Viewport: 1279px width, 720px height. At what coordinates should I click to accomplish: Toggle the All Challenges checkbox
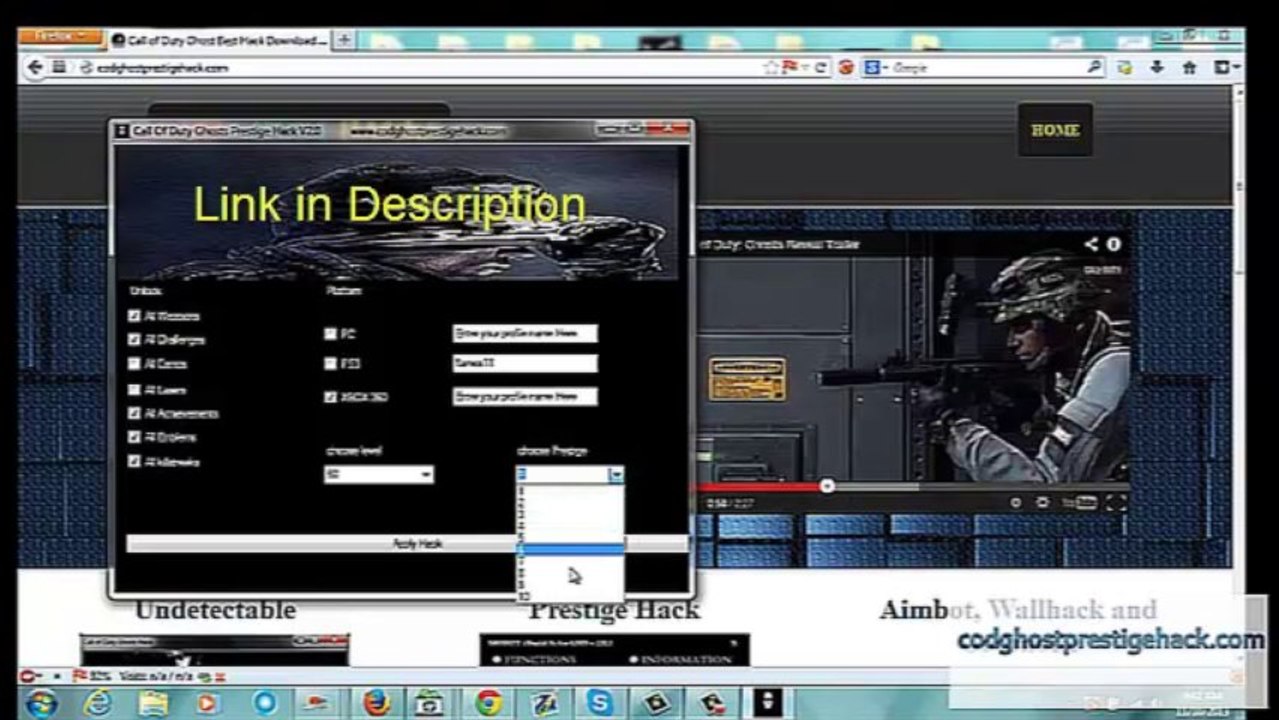tap(135, 340)
